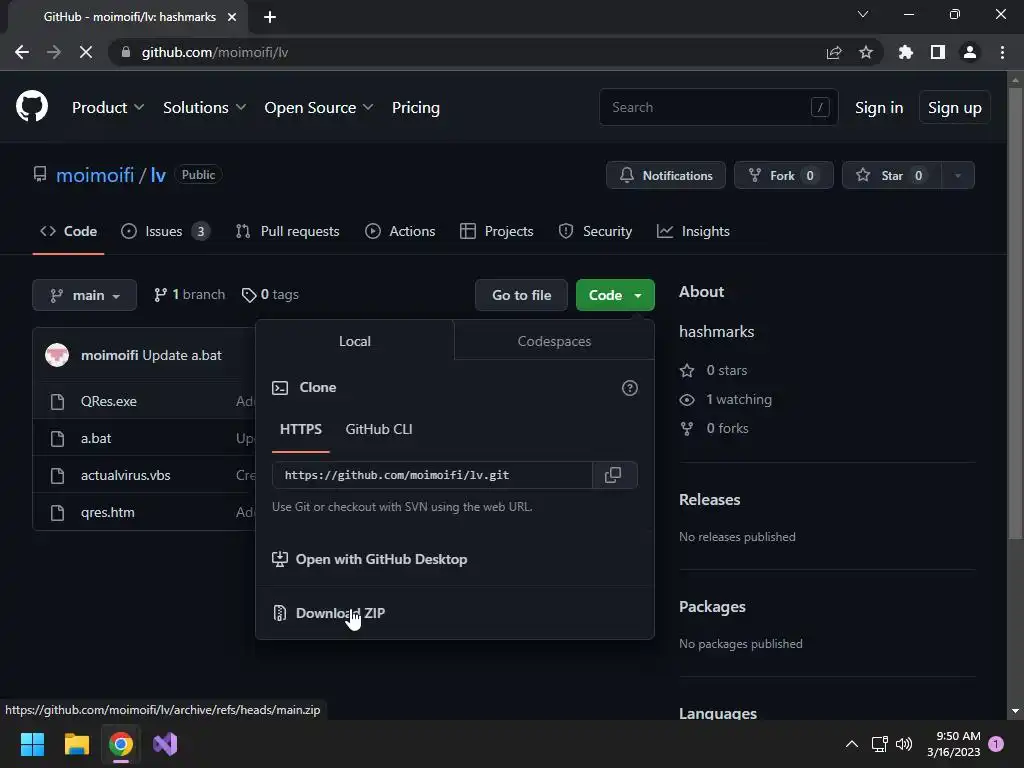
Task: Click the GitHub octocat logo
Action: point(31,106)
